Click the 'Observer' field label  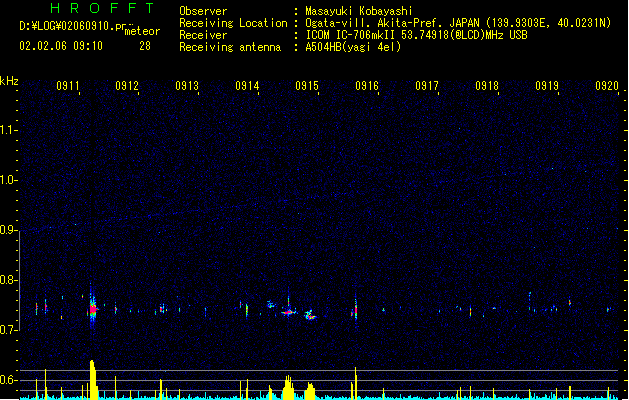(203, 11)
